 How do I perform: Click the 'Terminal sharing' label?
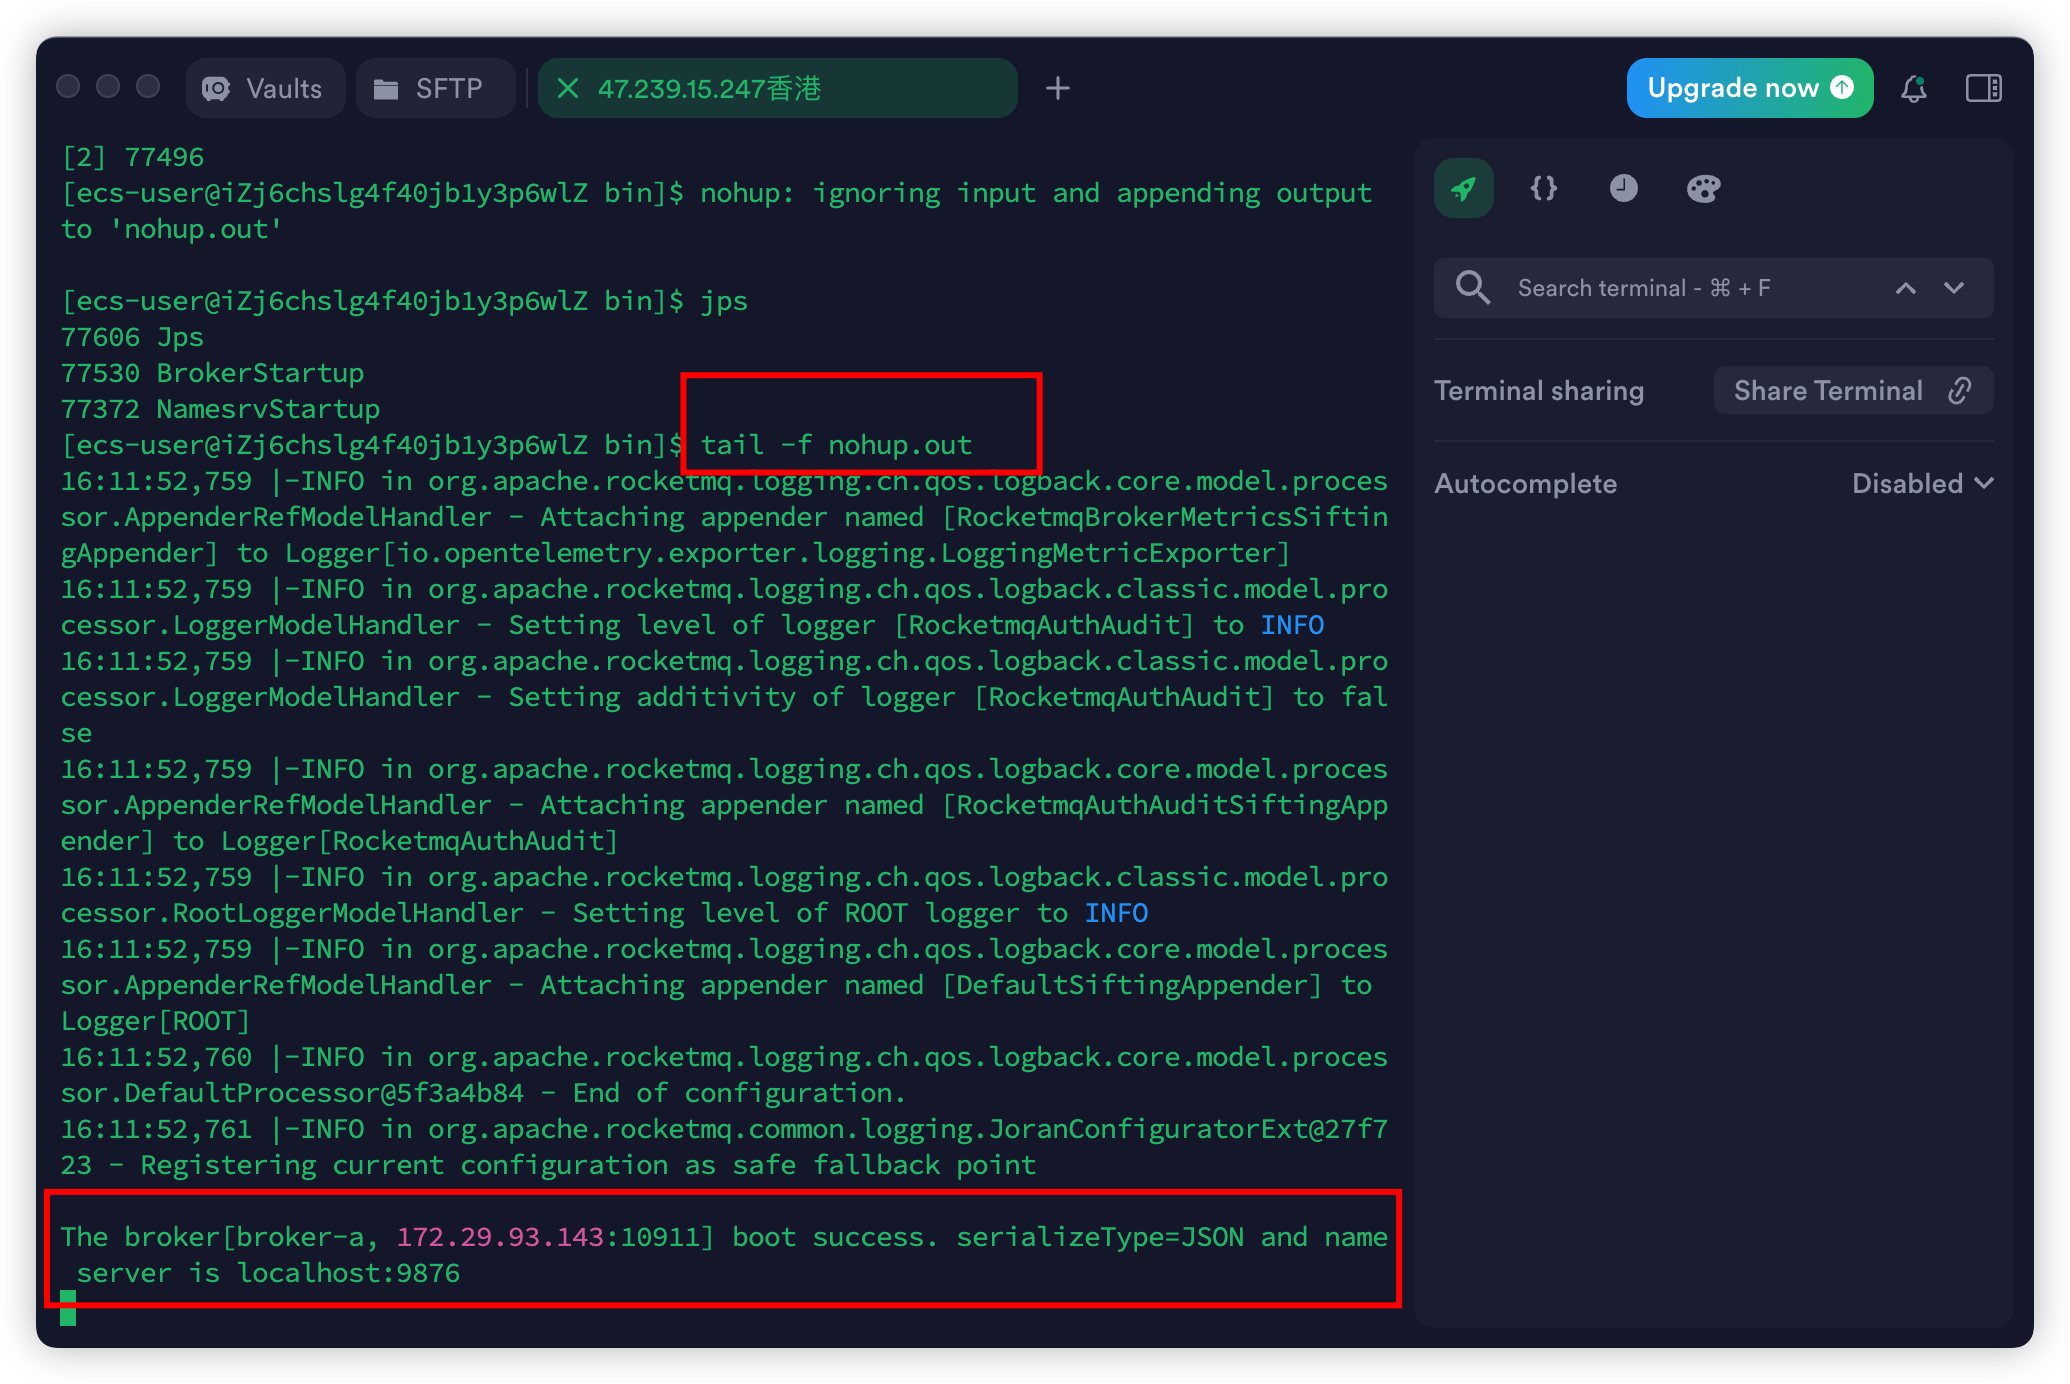[1539, 391]
